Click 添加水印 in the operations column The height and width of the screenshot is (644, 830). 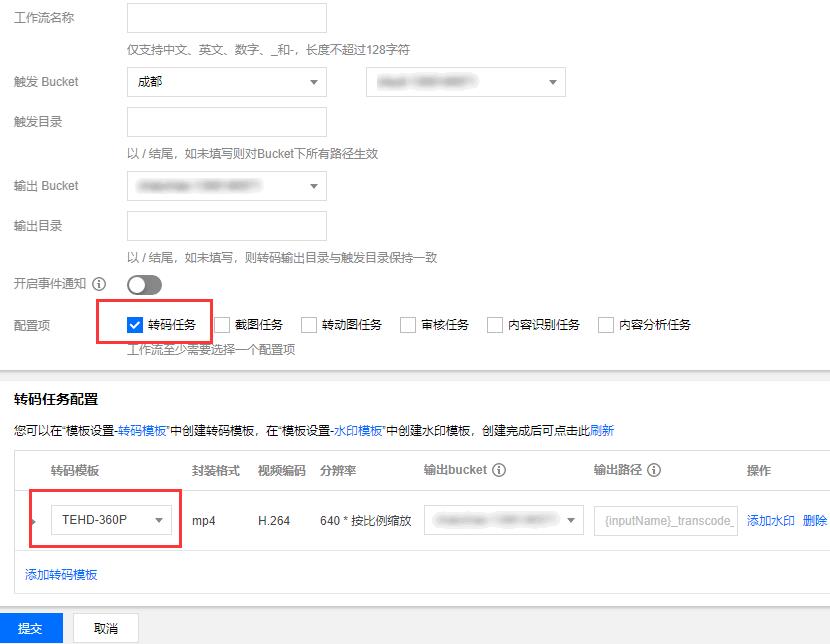tap(770, 521)
